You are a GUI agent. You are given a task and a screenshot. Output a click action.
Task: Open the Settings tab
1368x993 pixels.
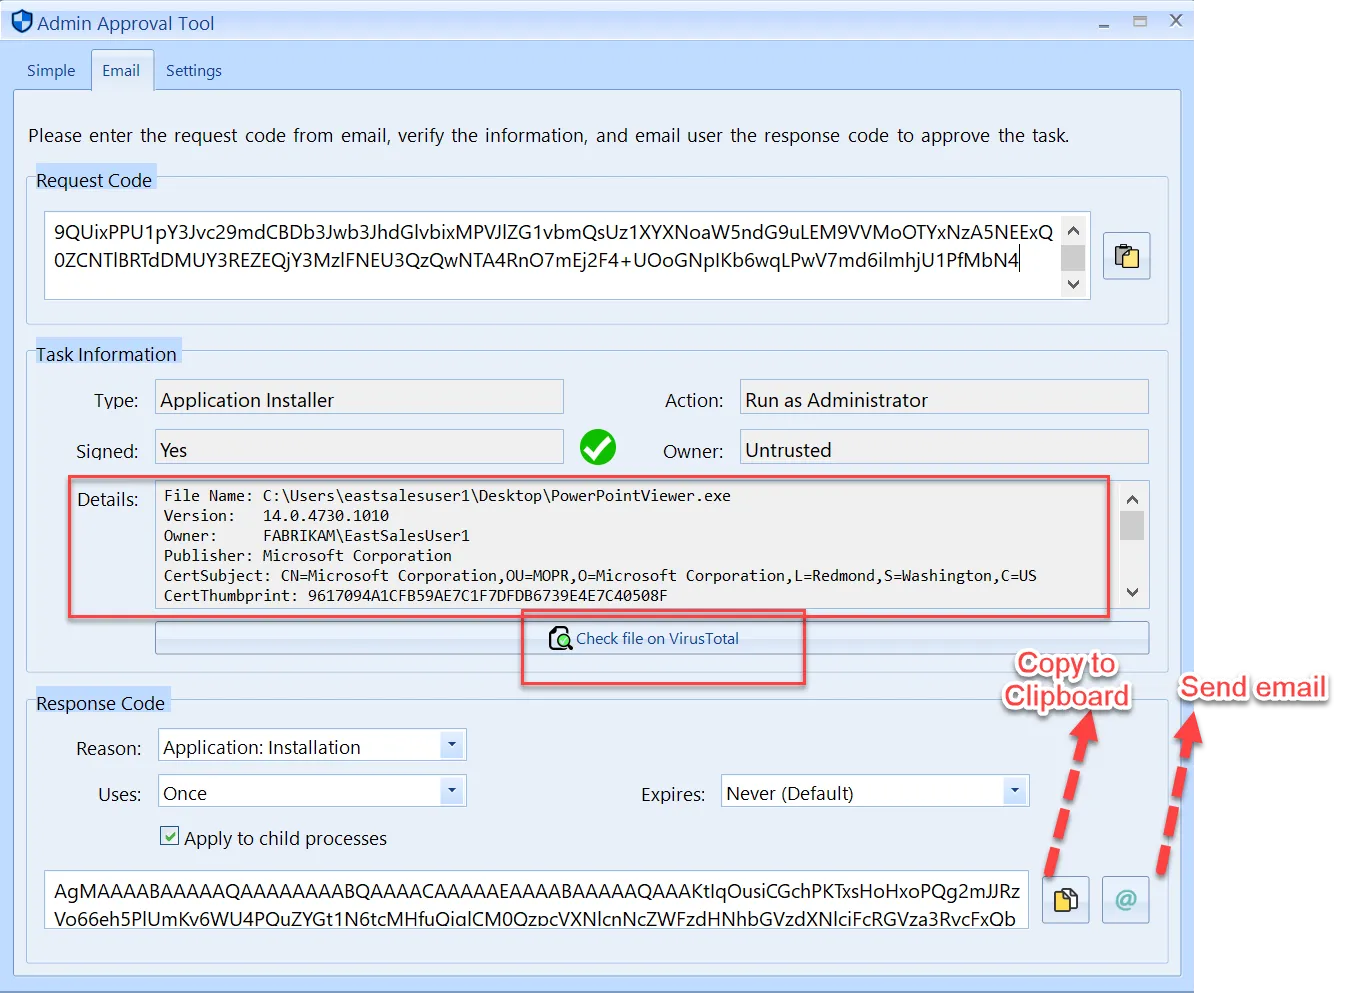pos(193,70)
